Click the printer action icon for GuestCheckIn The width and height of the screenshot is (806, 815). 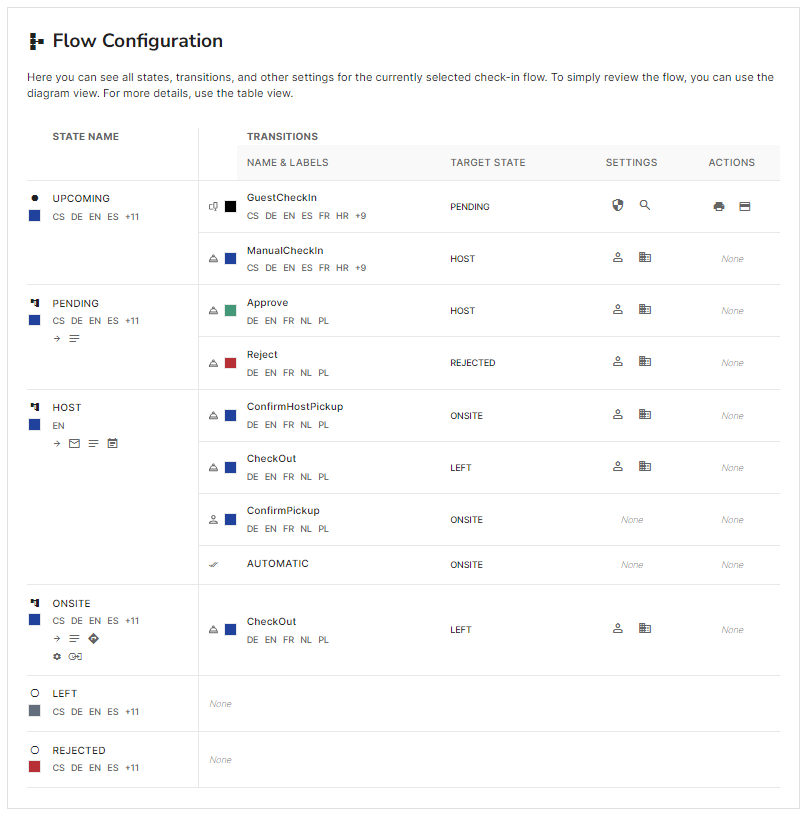(719, 206)
